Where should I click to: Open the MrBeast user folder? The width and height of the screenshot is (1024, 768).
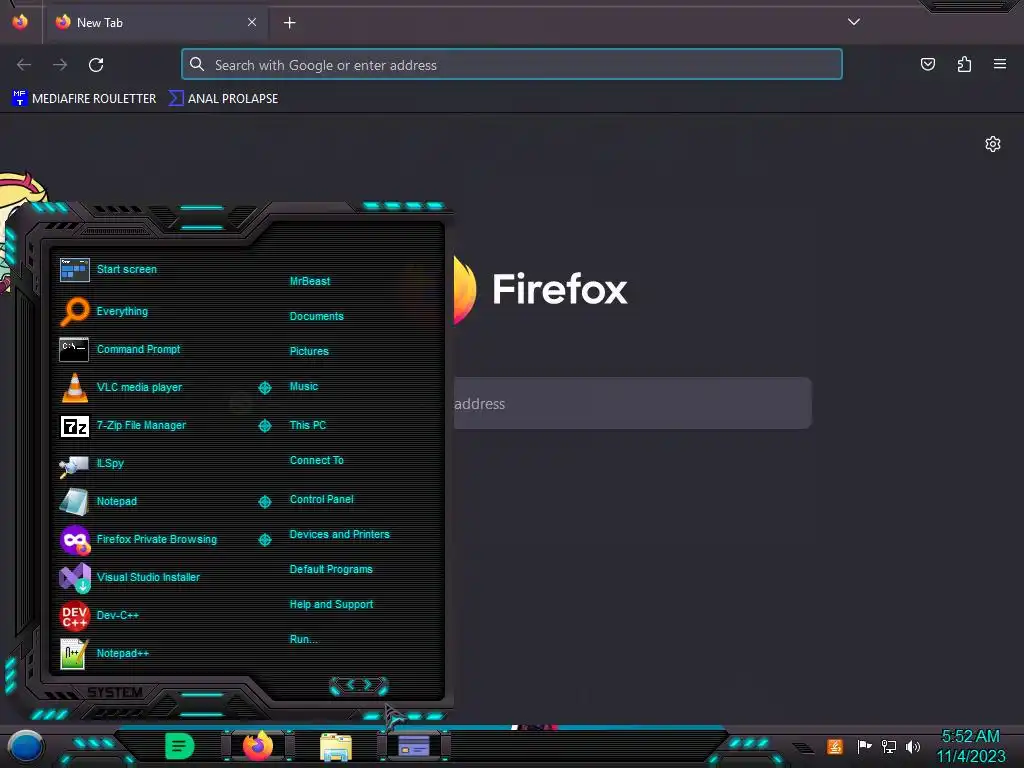tap(310, 281)
